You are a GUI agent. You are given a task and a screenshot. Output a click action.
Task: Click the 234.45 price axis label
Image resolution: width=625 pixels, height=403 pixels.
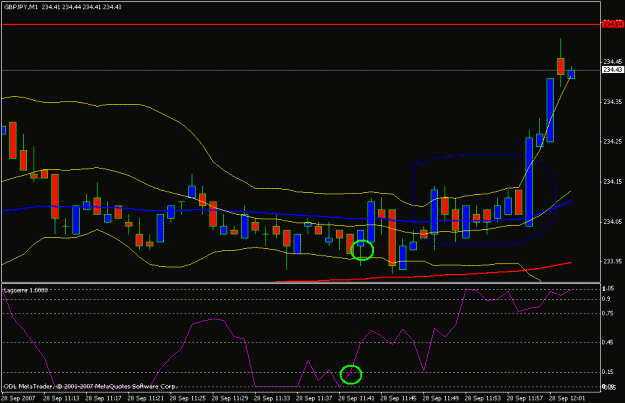(x=612, y=62)
